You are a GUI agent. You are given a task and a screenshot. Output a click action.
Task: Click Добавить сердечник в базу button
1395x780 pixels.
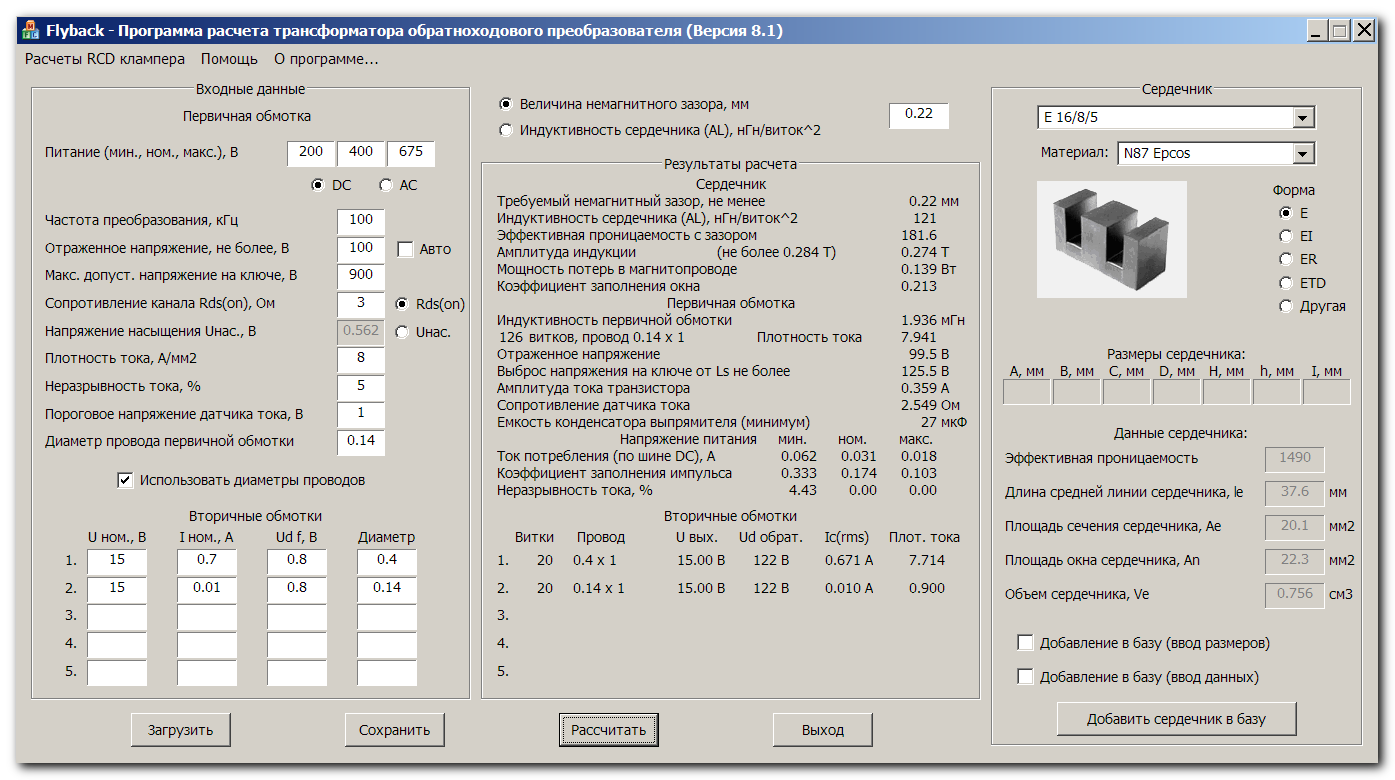(x=1176, y=719)
